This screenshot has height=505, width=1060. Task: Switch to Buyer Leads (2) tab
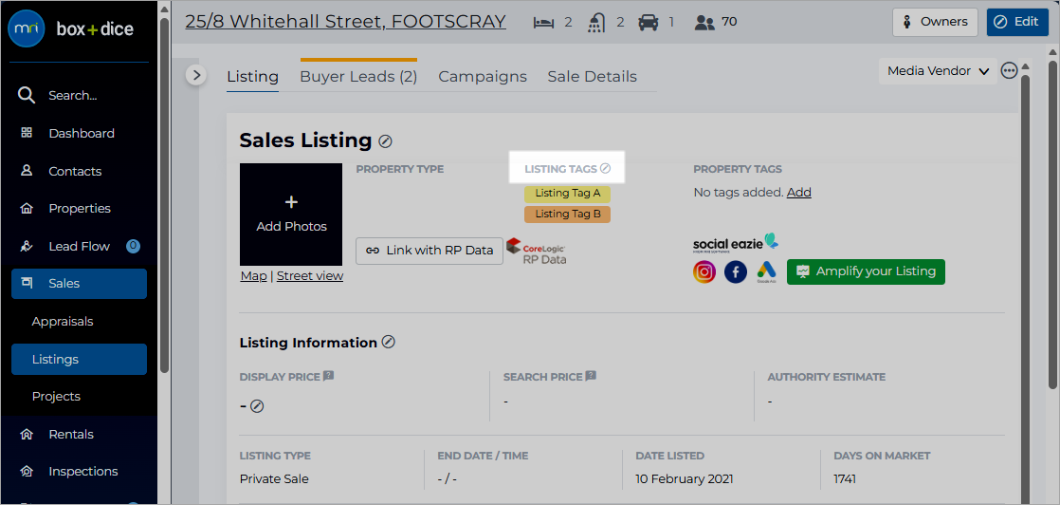358,77
